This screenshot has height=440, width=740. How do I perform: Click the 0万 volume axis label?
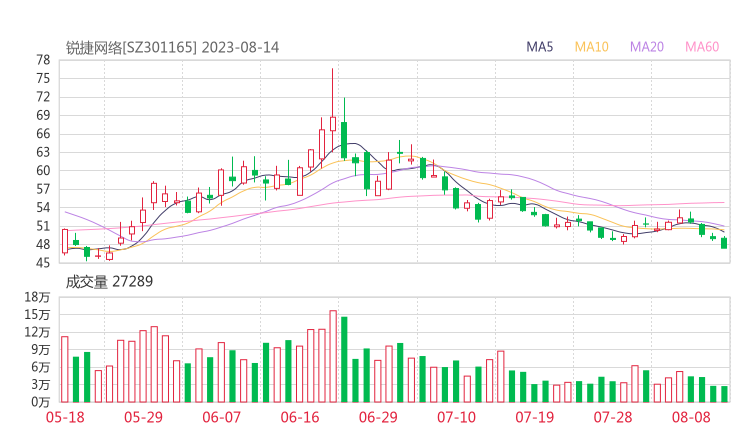click(41, 402)
